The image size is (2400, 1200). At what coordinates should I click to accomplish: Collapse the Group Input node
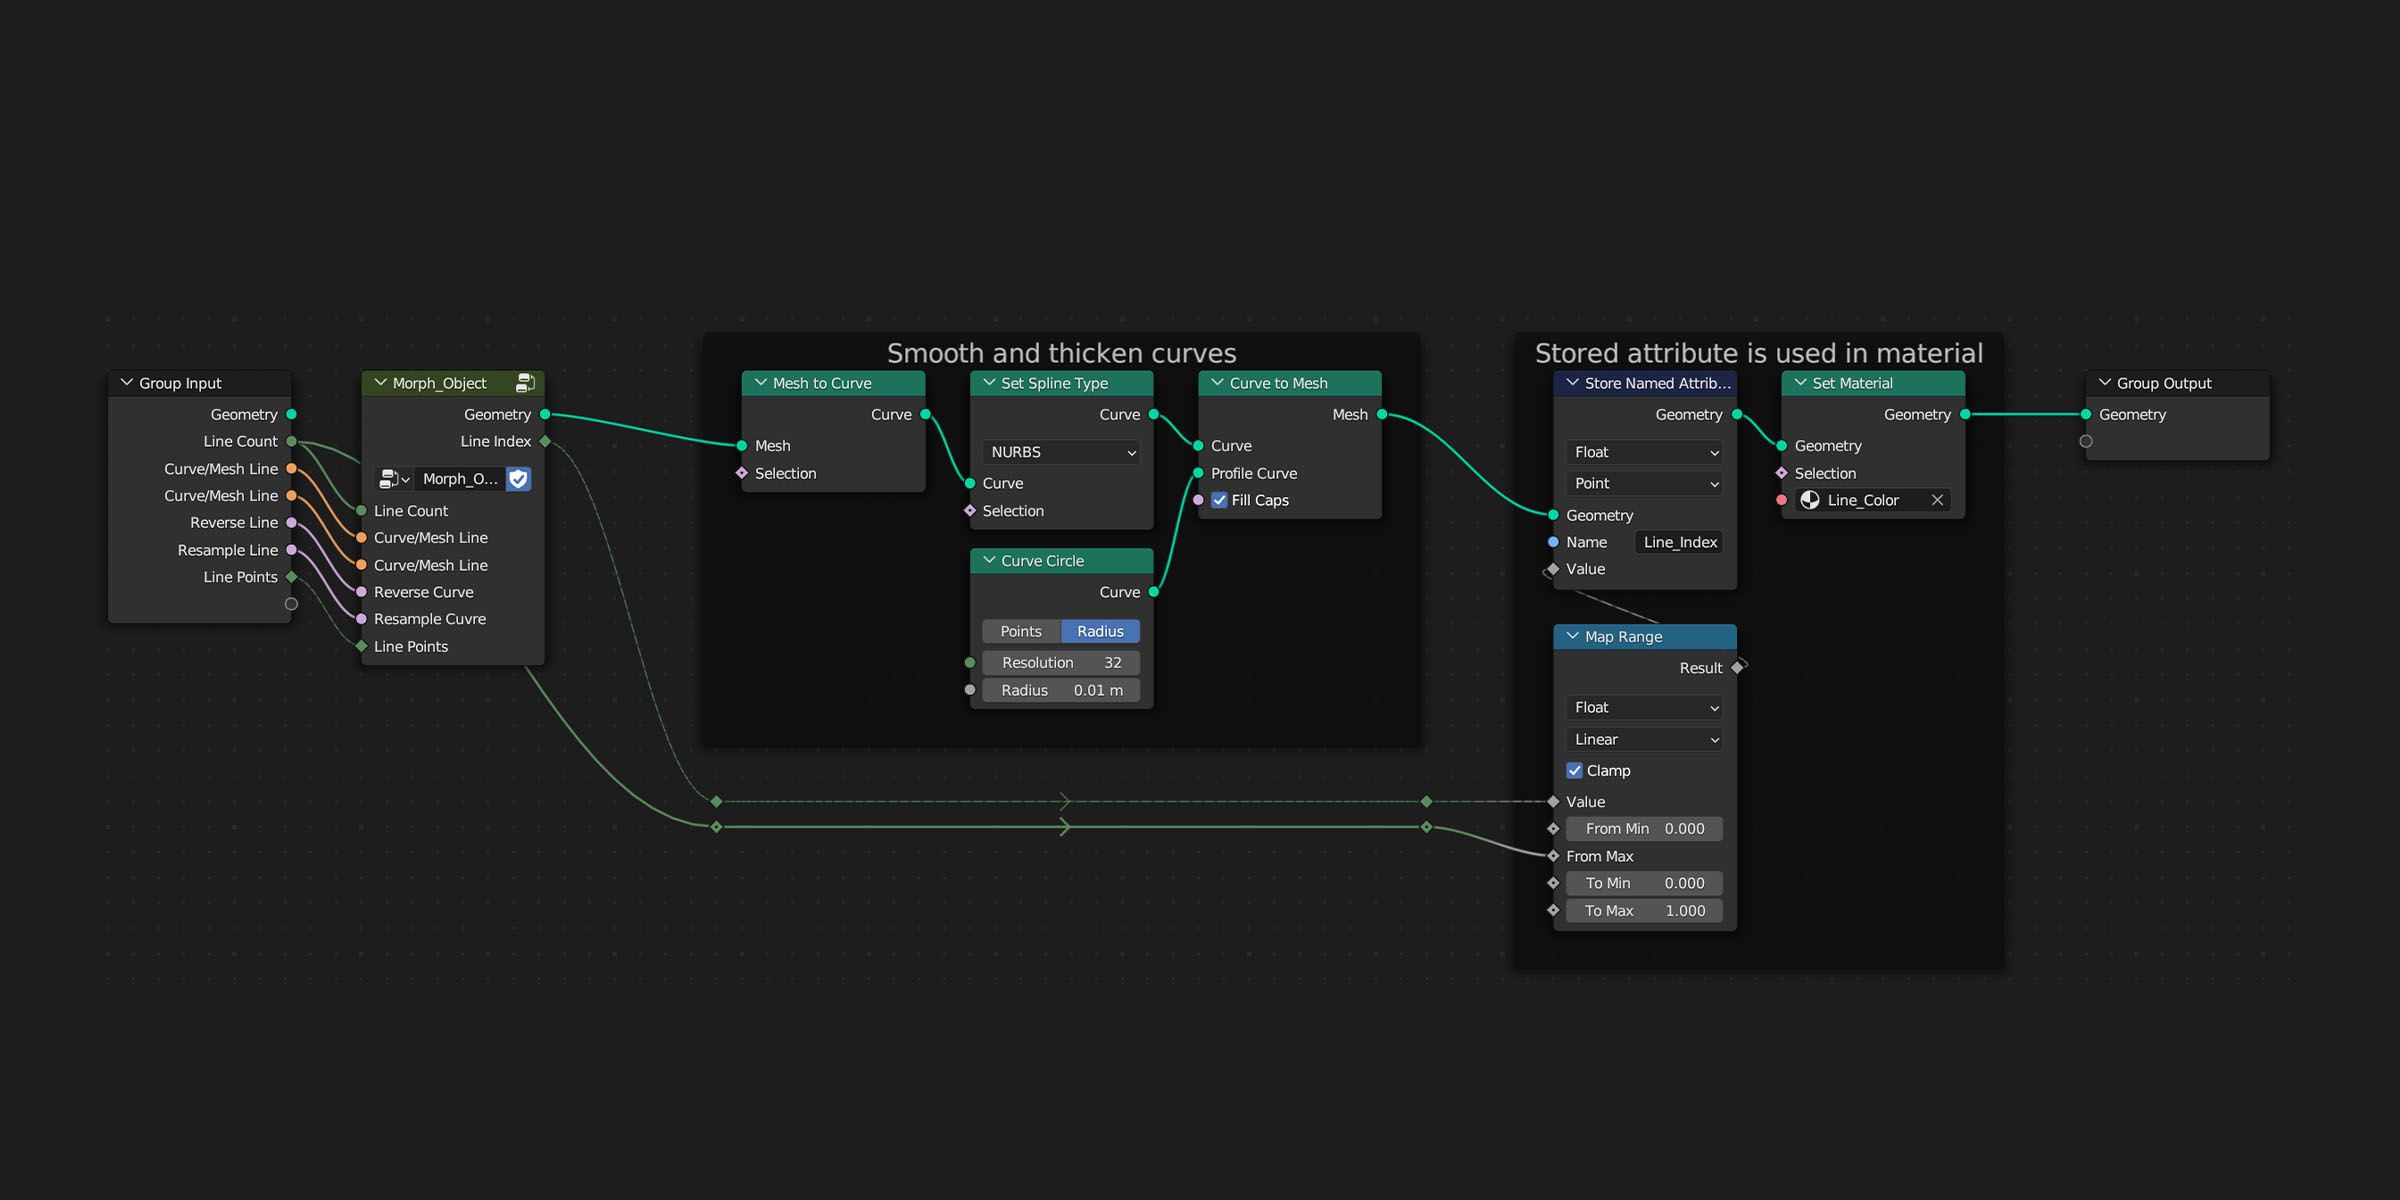127,383
